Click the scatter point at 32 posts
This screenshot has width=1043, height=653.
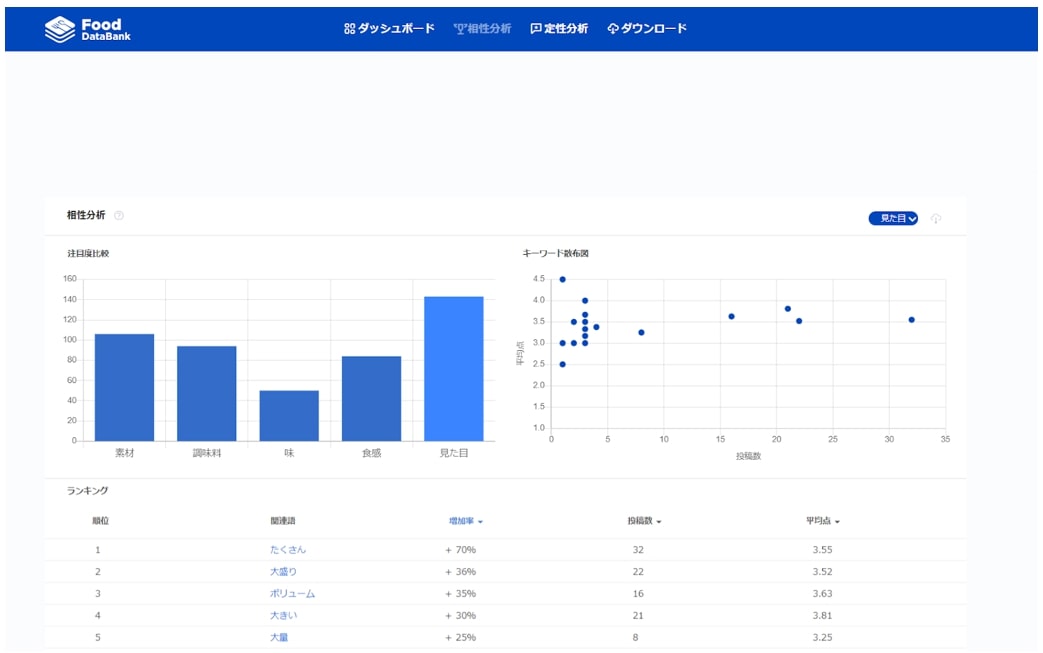click(x=911, y=320)
